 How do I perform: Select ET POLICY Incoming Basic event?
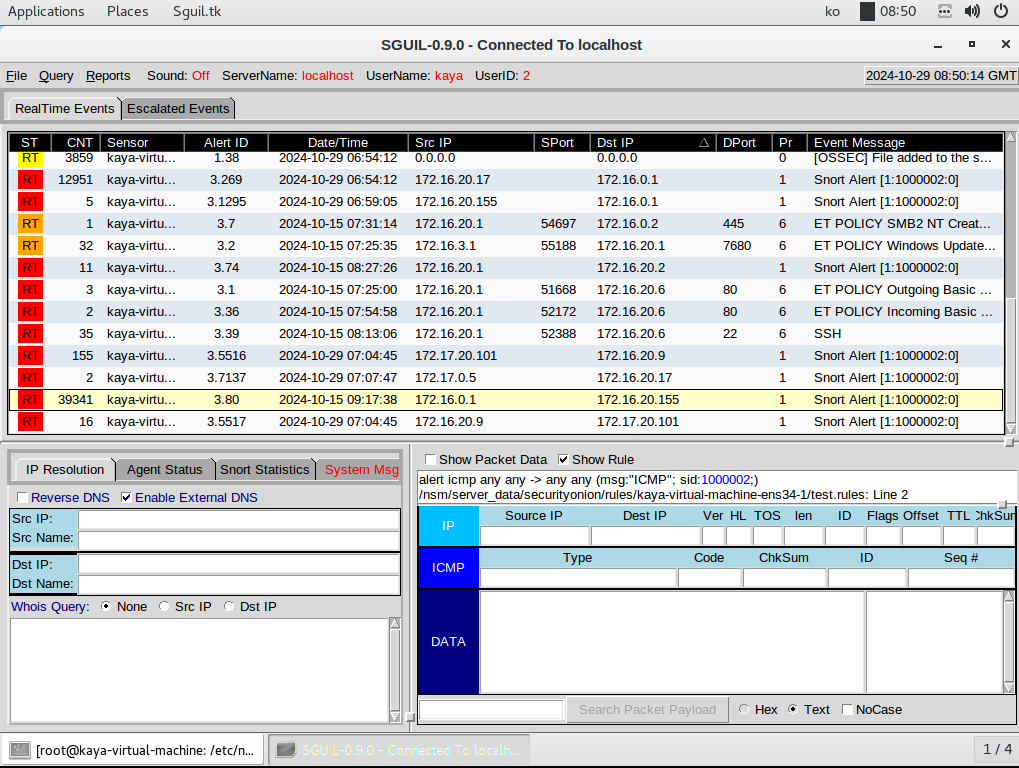point(506,312)
